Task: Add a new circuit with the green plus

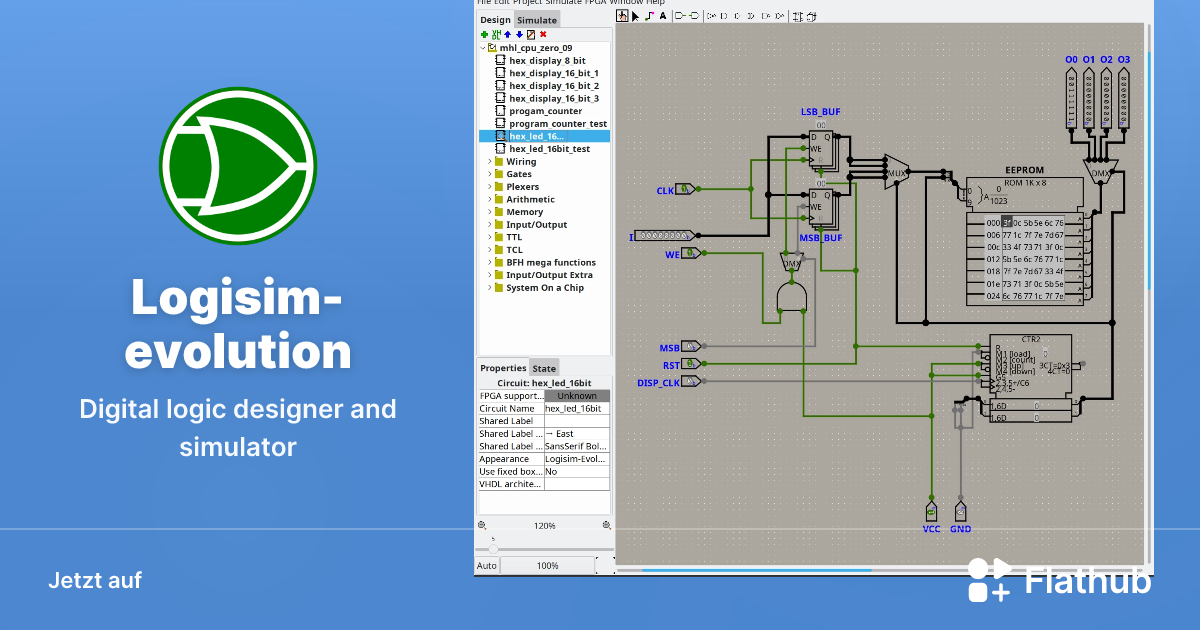Action: click(485, 34)
